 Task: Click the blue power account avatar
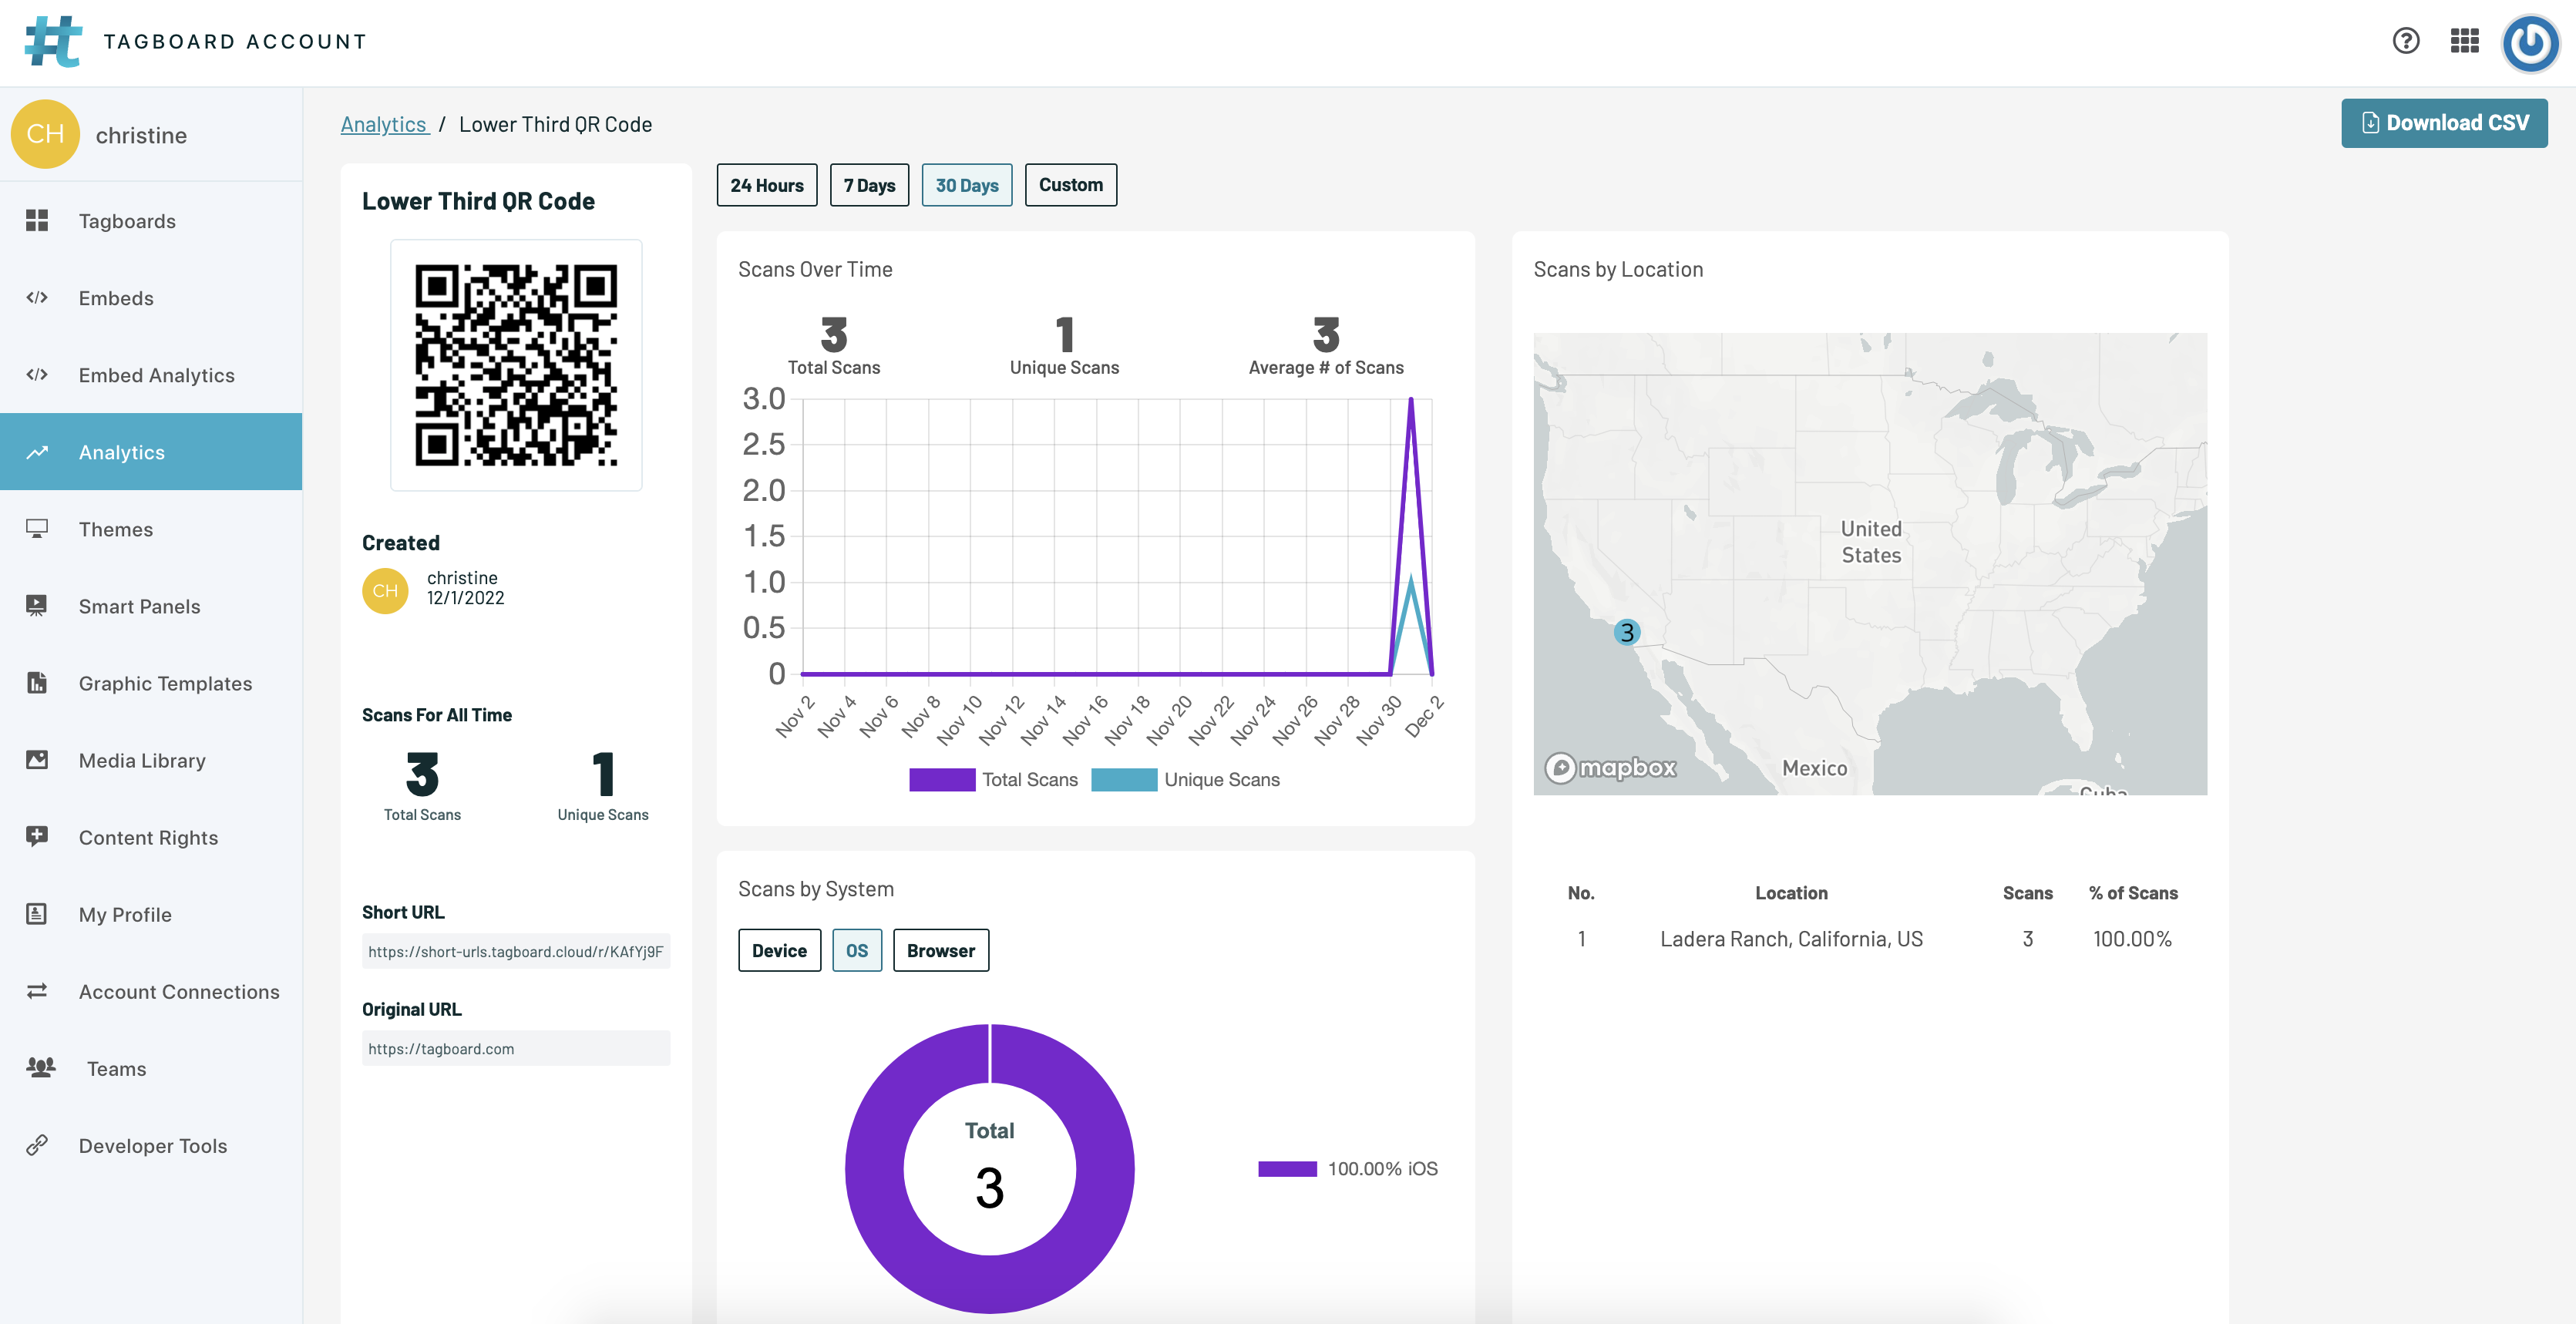click(2530, 42)
